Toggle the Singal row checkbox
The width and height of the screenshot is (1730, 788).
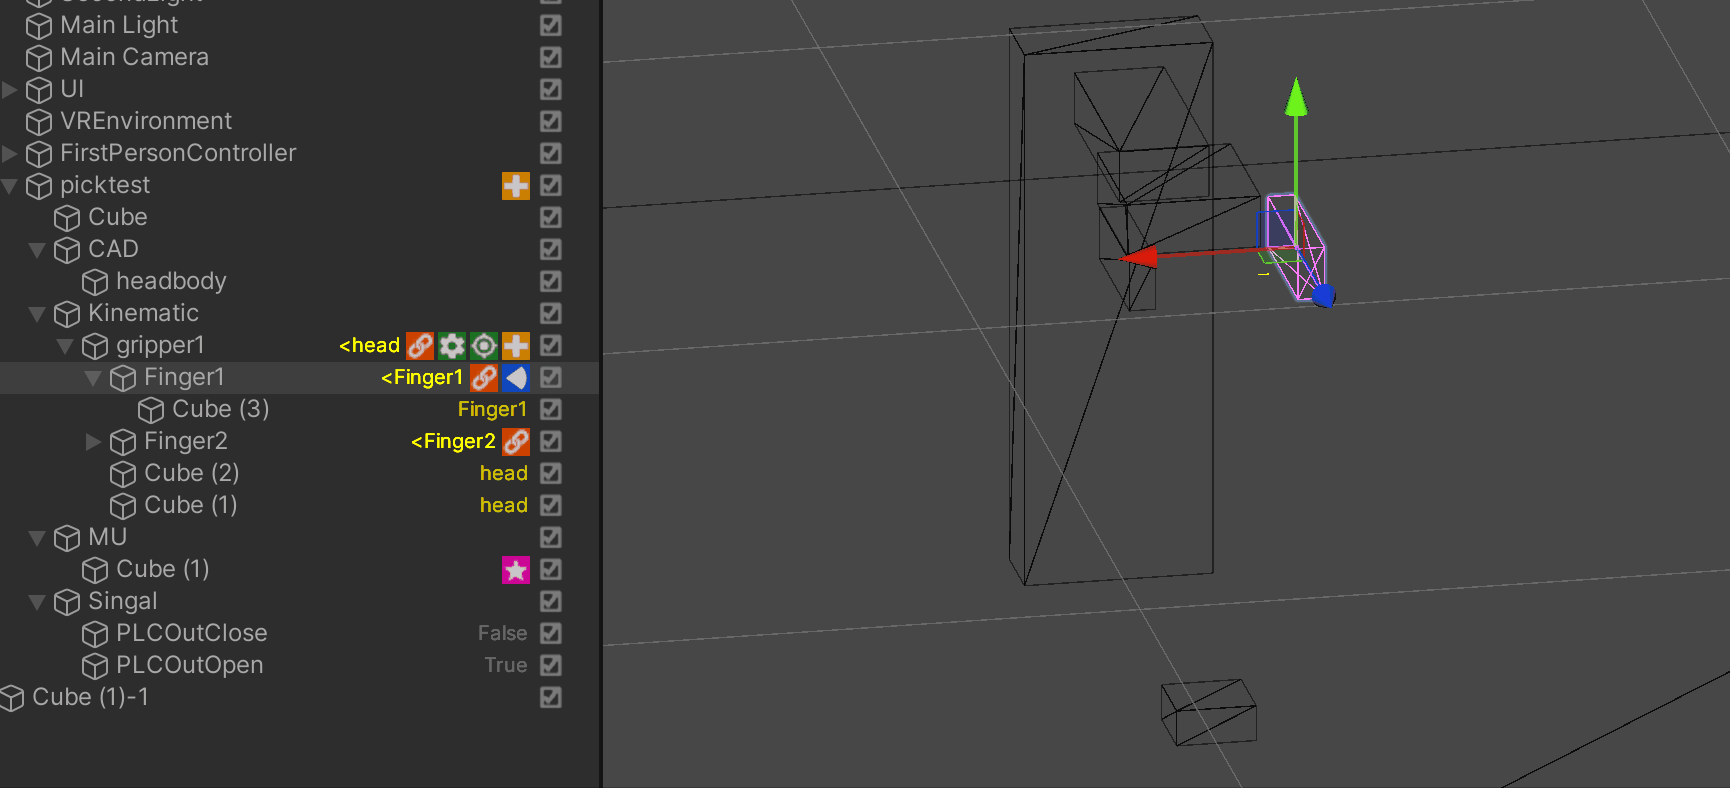coord(551,601)
